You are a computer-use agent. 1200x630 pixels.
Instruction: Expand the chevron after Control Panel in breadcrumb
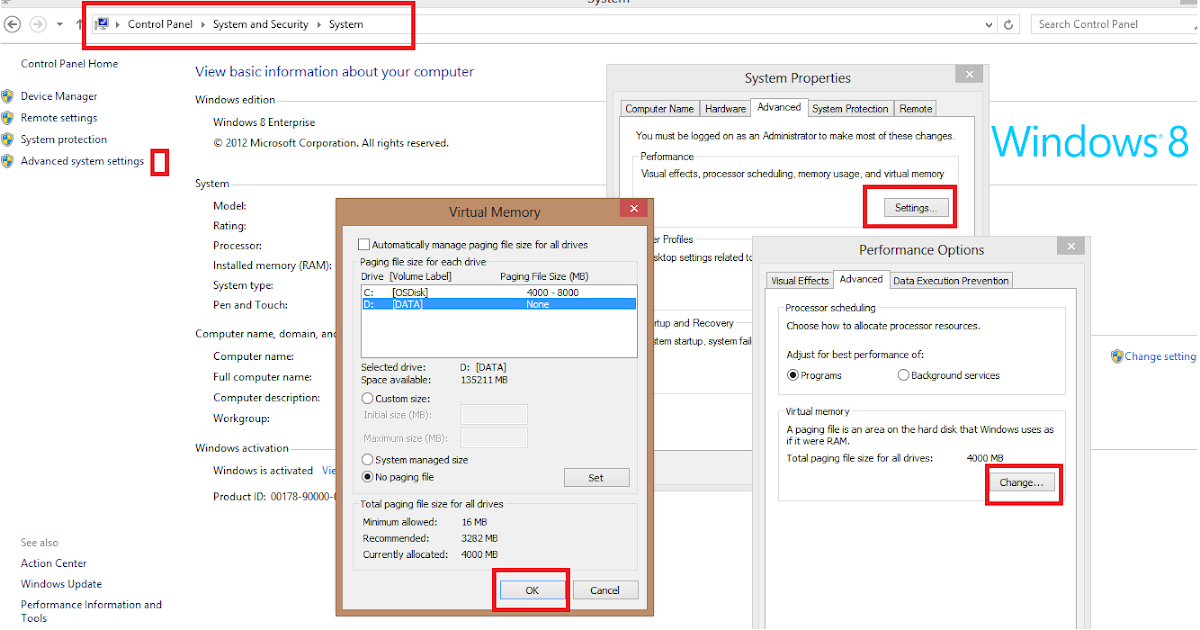pyautogui.click(x=204, y=24)
